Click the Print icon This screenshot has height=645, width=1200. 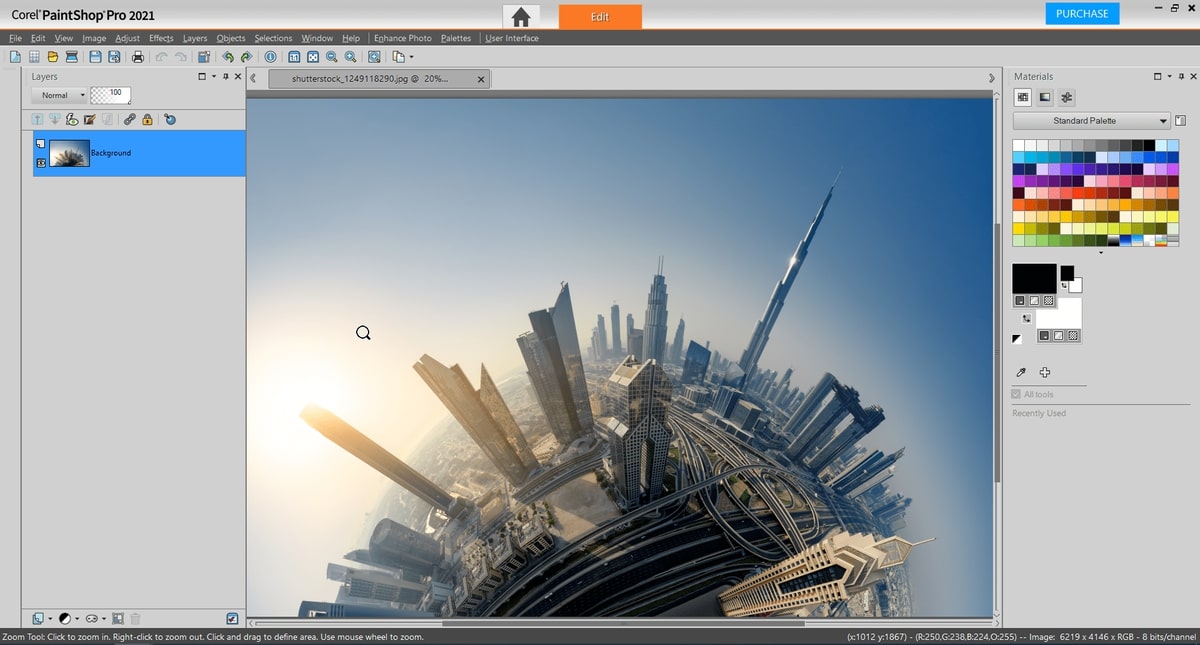click(x=137, y=57)
